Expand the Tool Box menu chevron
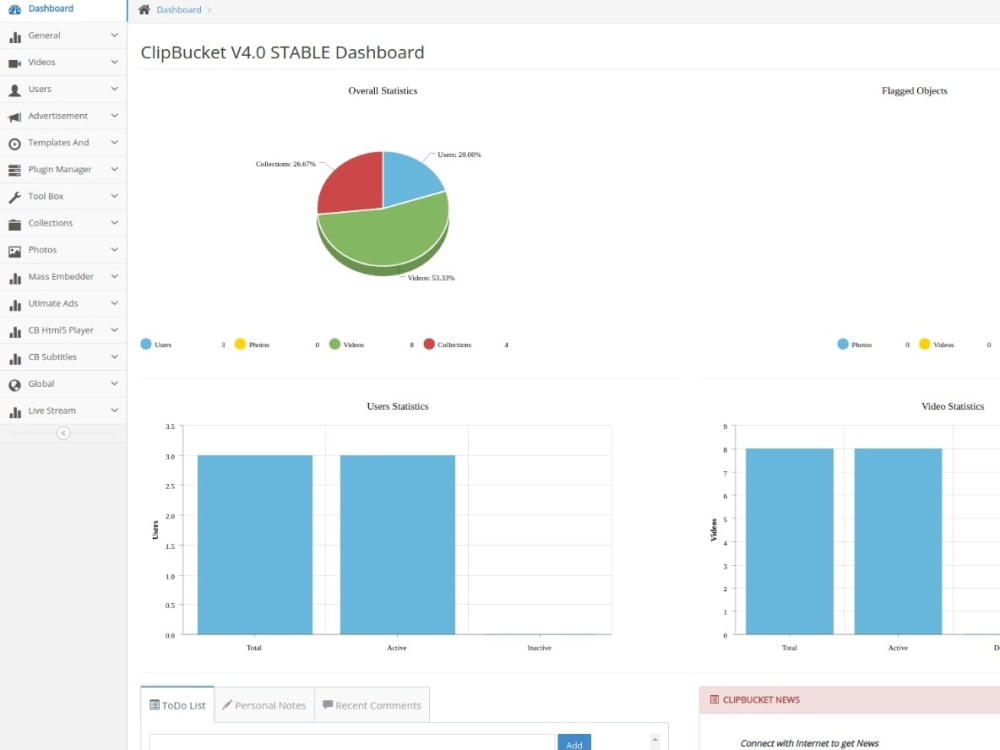Image resolution: width=1000 pixels, height=750 pixels. [x=114, y=196]
